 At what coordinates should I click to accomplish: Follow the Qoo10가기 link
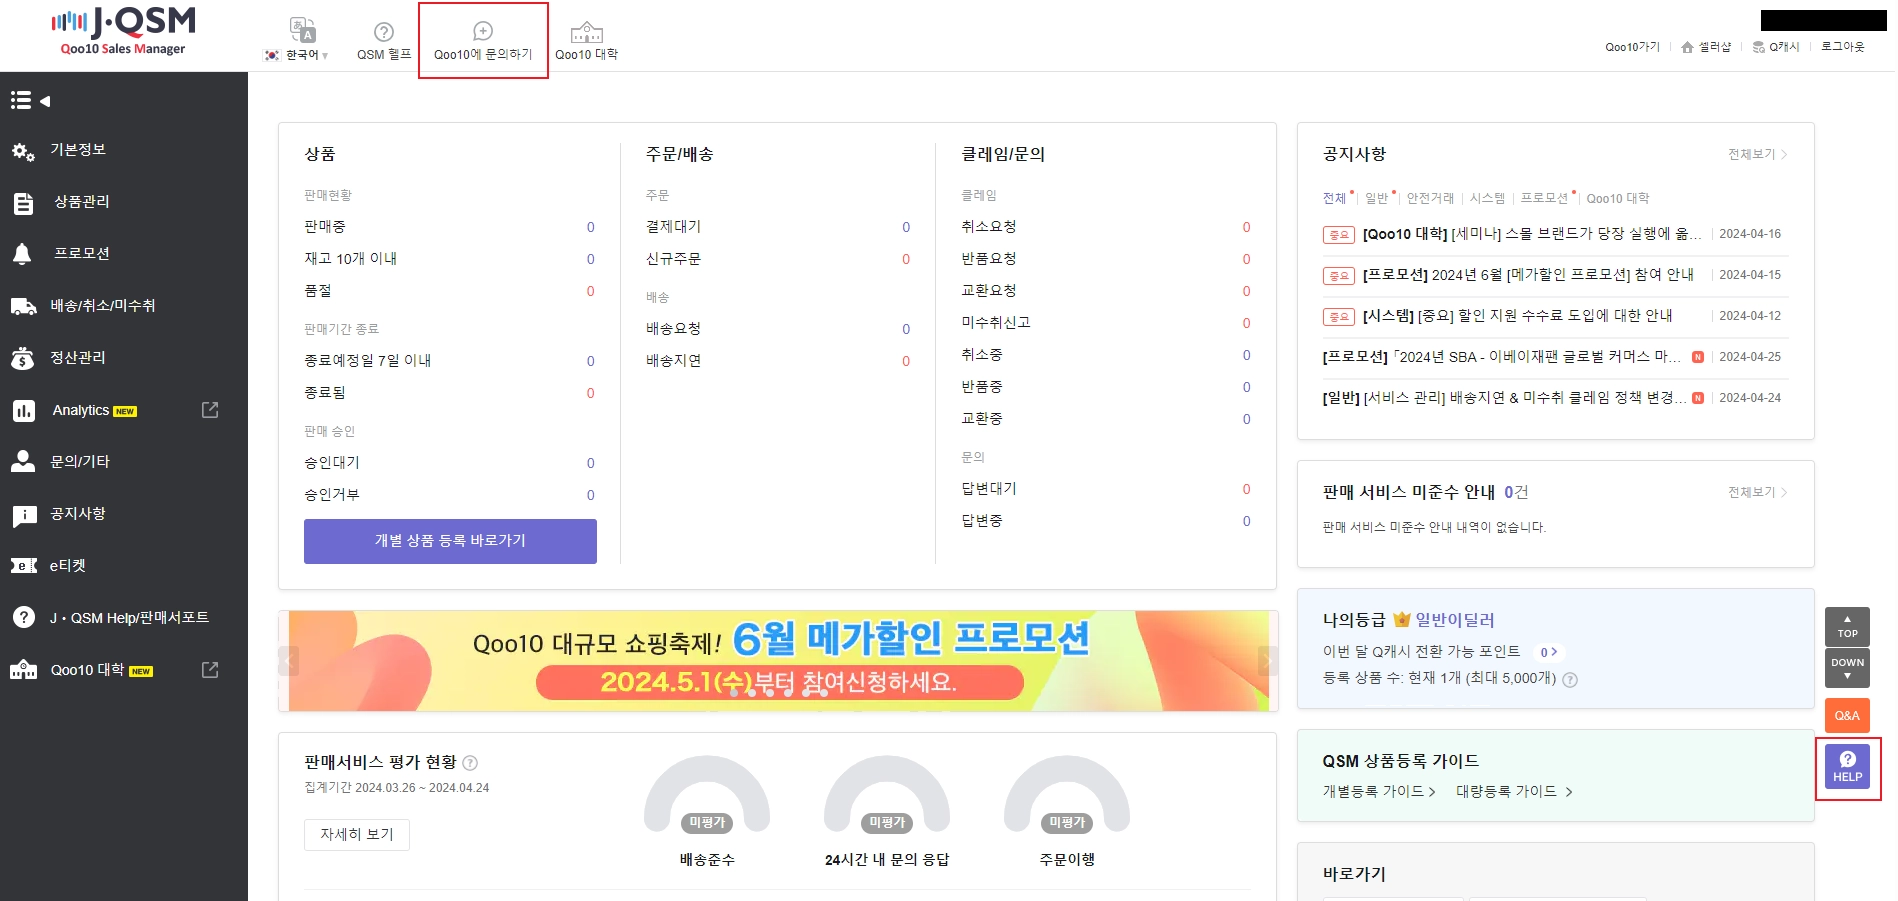pos(1632,47)
